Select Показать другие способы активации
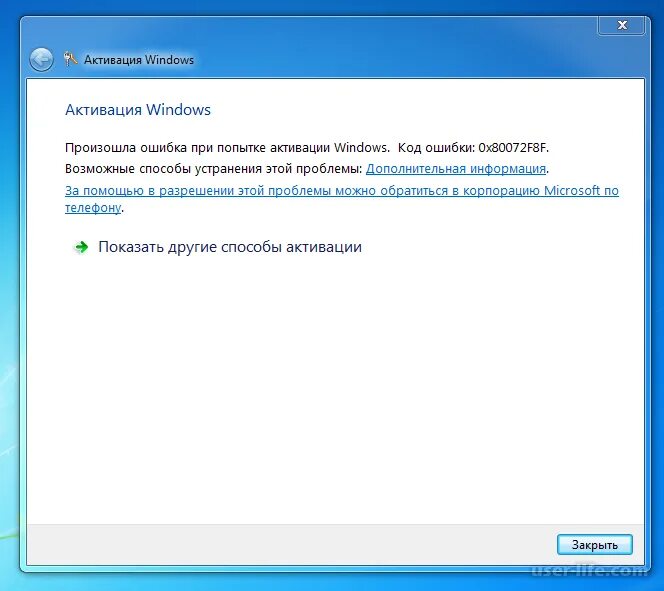The image size is (664, 591). click(230, 247)
